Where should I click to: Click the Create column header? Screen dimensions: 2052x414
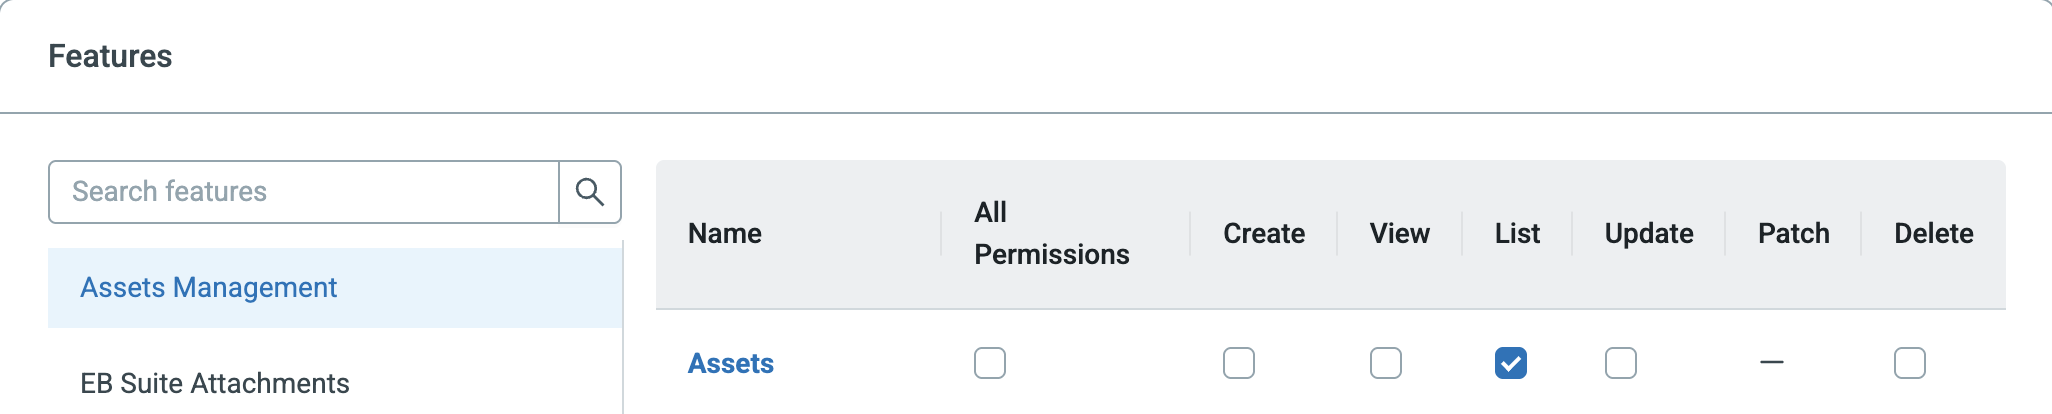(1264, 234)
